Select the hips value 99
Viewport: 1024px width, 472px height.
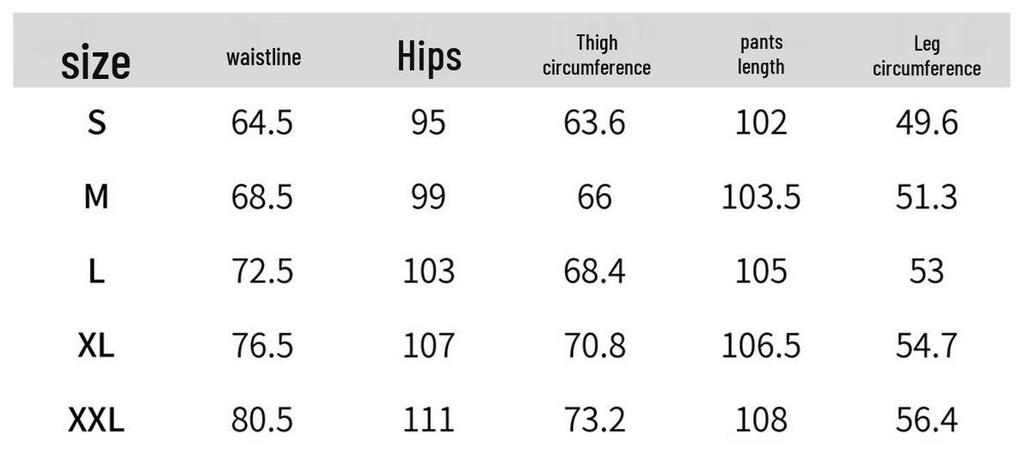428,197
